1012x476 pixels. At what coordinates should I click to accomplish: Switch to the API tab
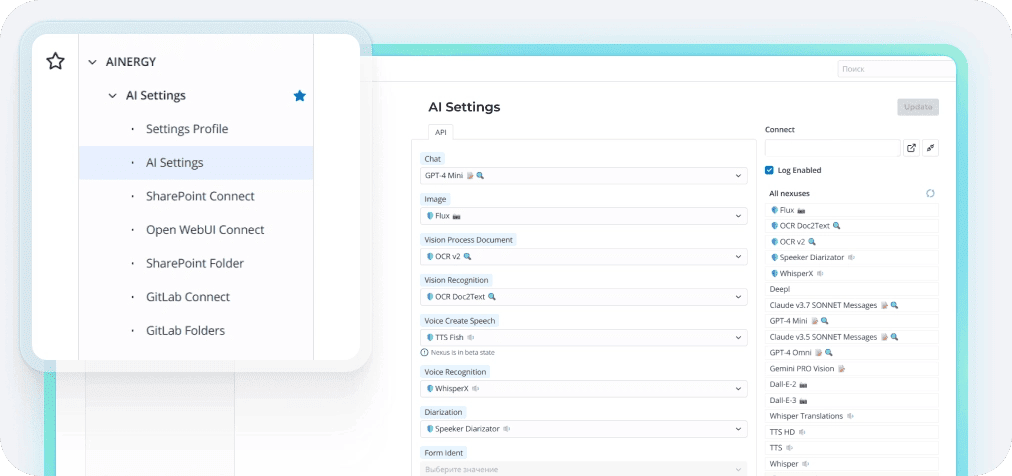(441, 132)
